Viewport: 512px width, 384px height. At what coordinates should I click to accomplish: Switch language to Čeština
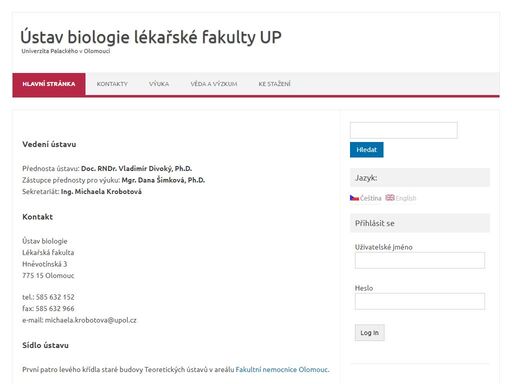(370, 198)
